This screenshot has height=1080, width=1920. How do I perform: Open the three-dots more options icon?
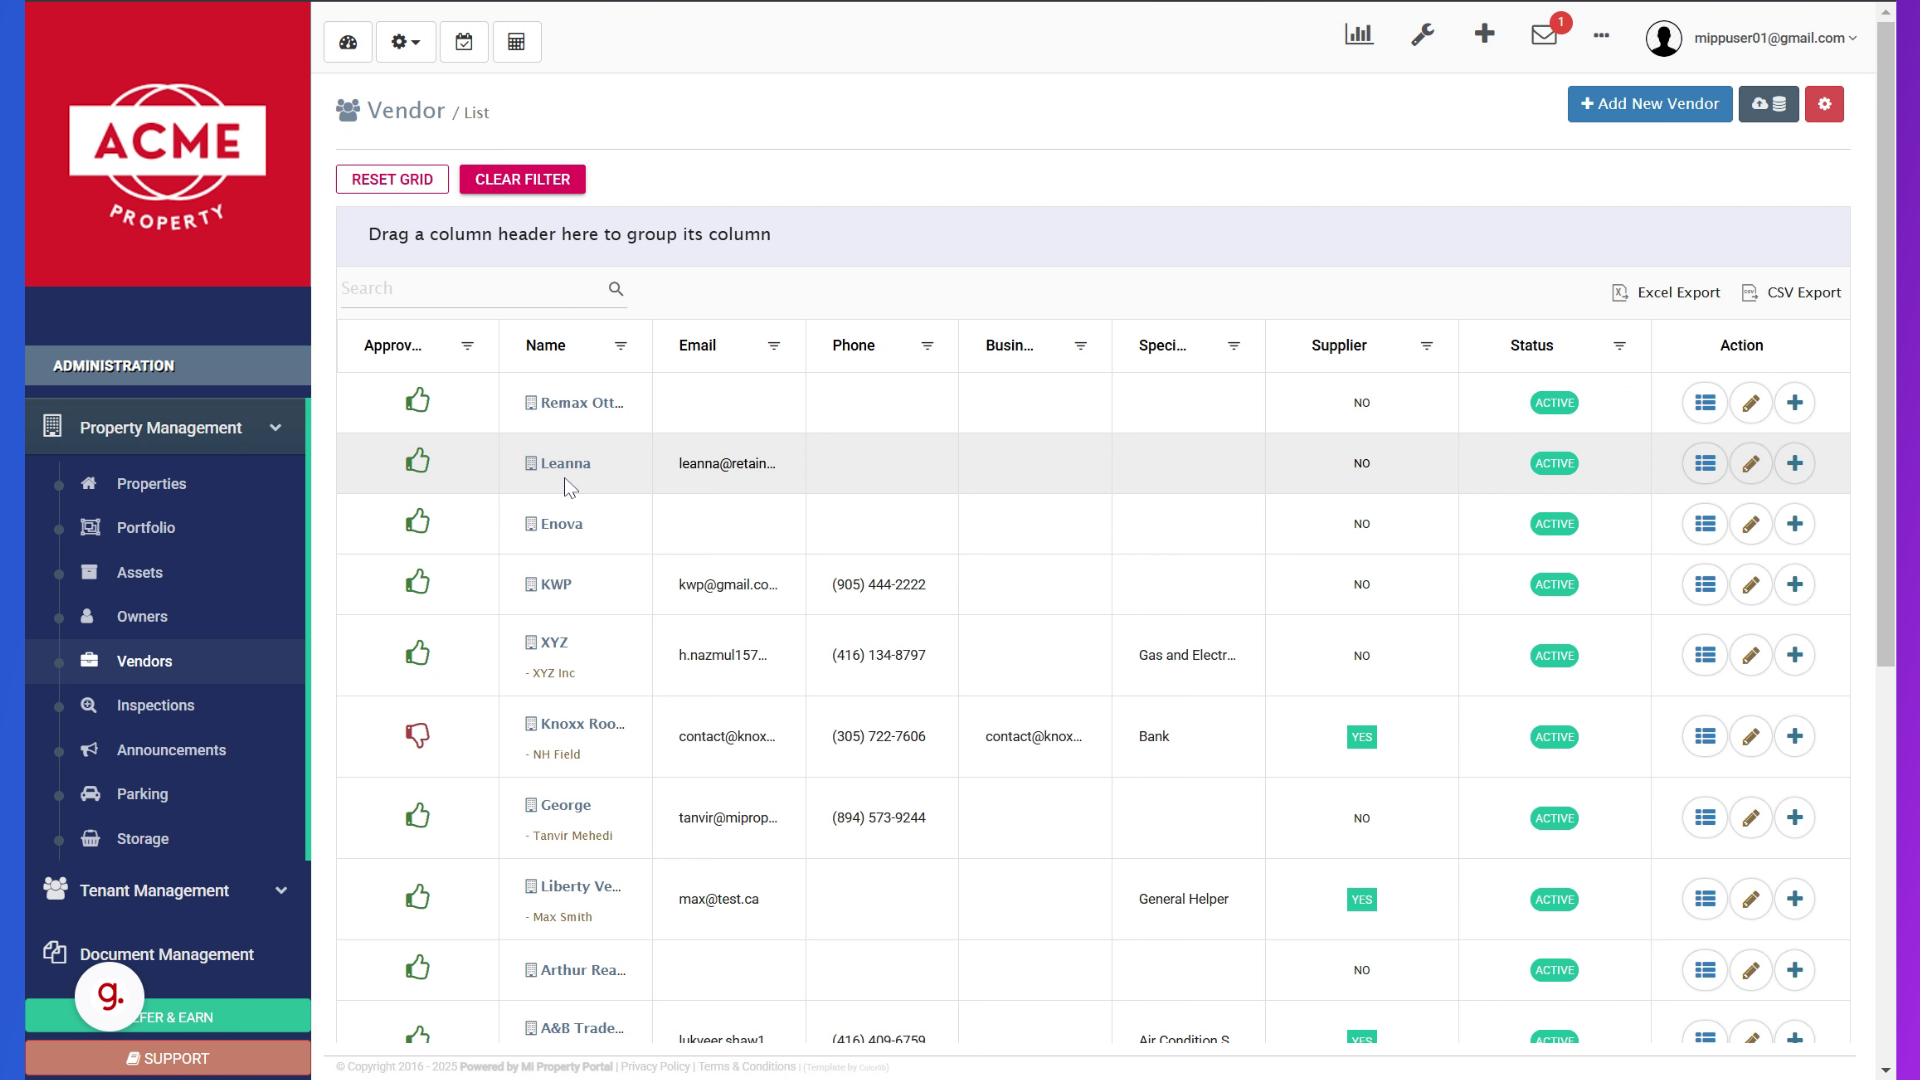pos(1601,35)
